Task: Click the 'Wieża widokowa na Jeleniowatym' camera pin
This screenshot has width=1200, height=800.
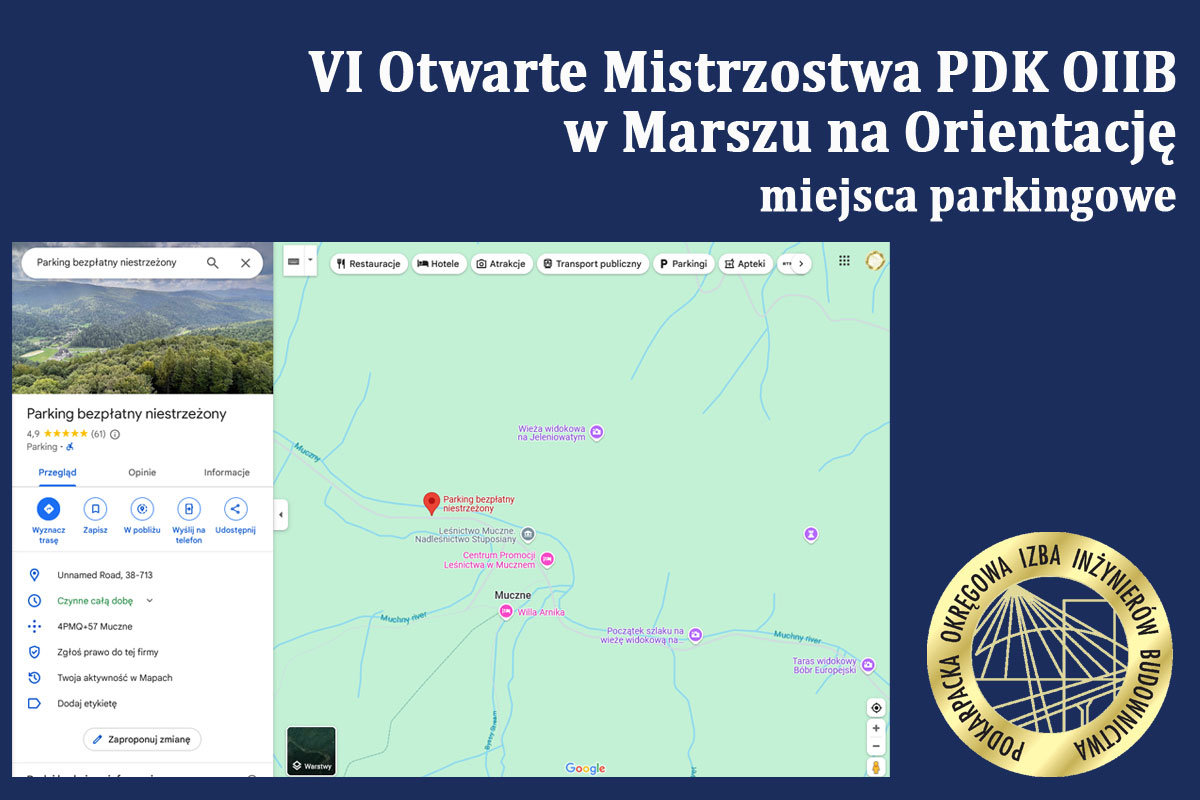Action: click(x=597, y=432)
